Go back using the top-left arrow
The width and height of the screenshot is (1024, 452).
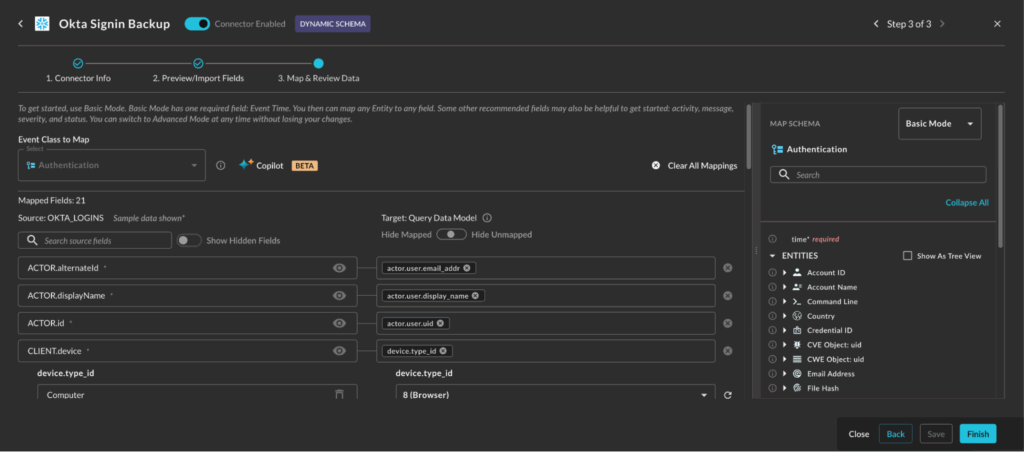click(20, 24)
